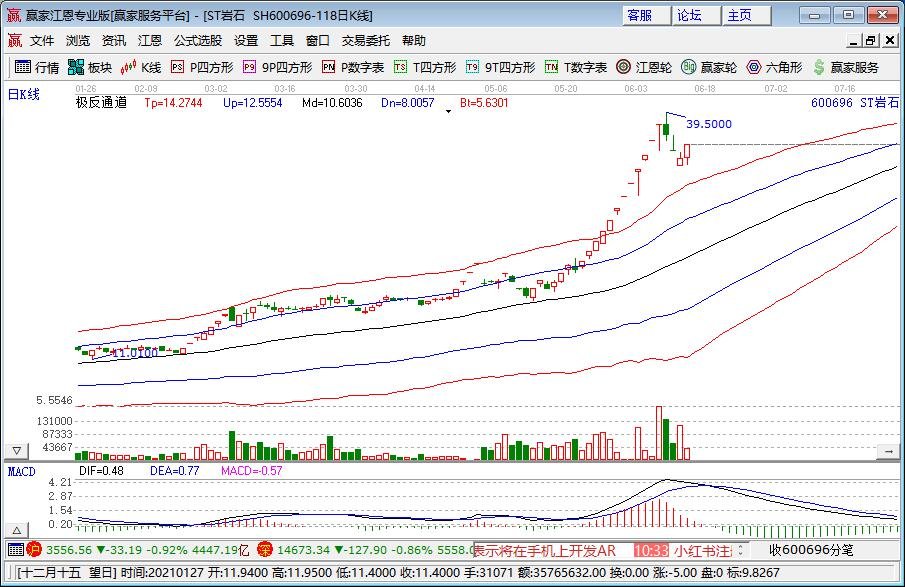Click the DEA=0.77 readout

174,471
